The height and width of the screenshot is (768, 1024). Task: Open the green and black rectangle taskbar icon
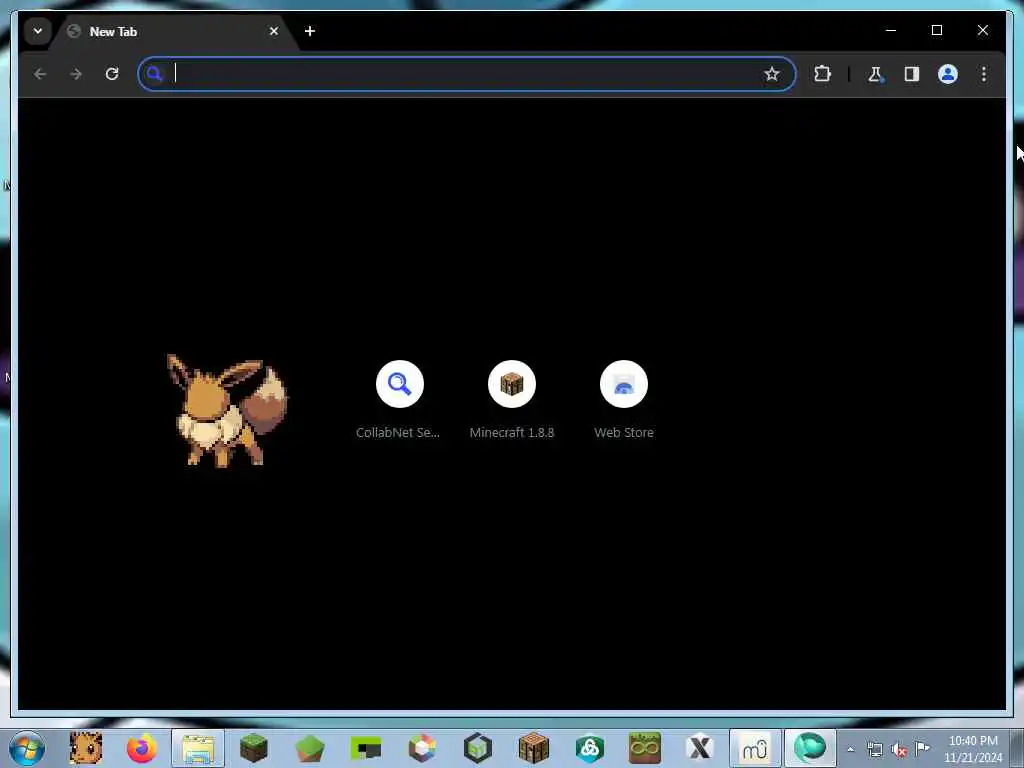tap(366, 748)
